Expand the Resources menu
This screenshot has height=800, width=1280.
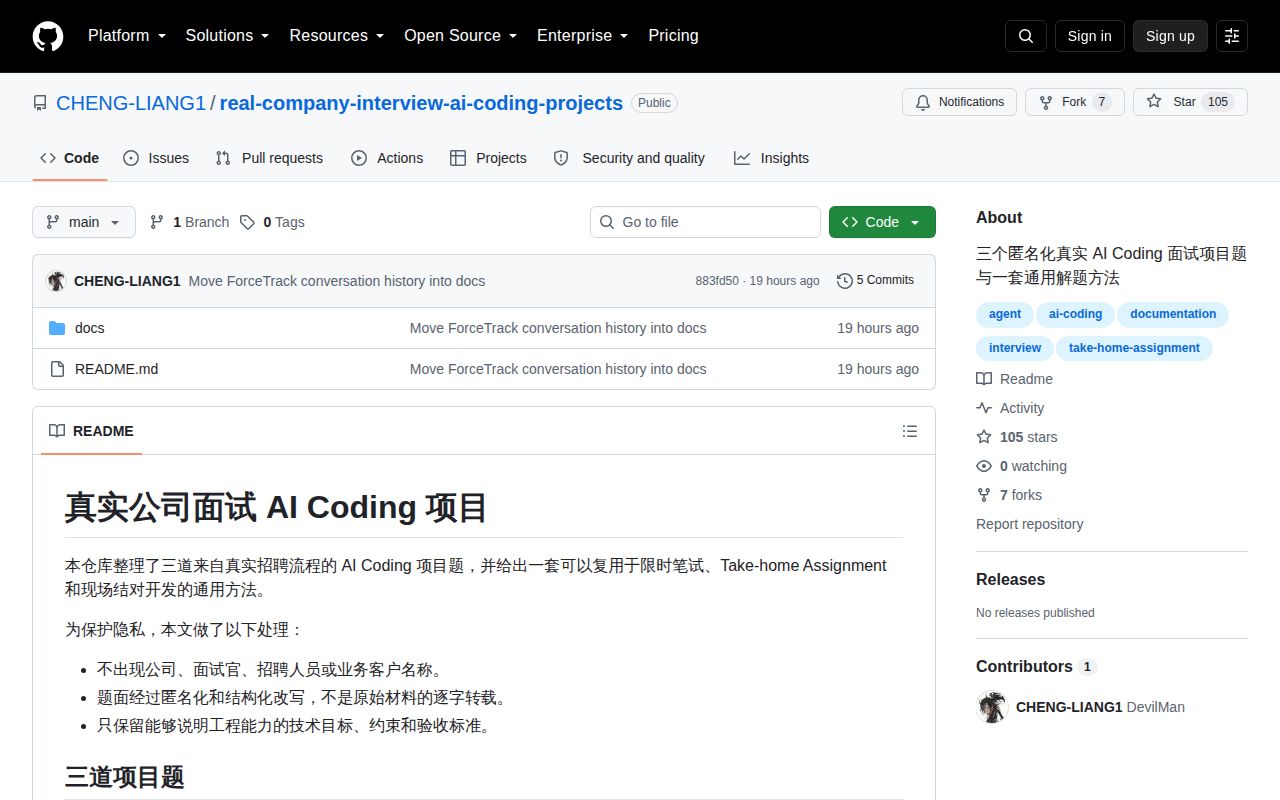337,36
